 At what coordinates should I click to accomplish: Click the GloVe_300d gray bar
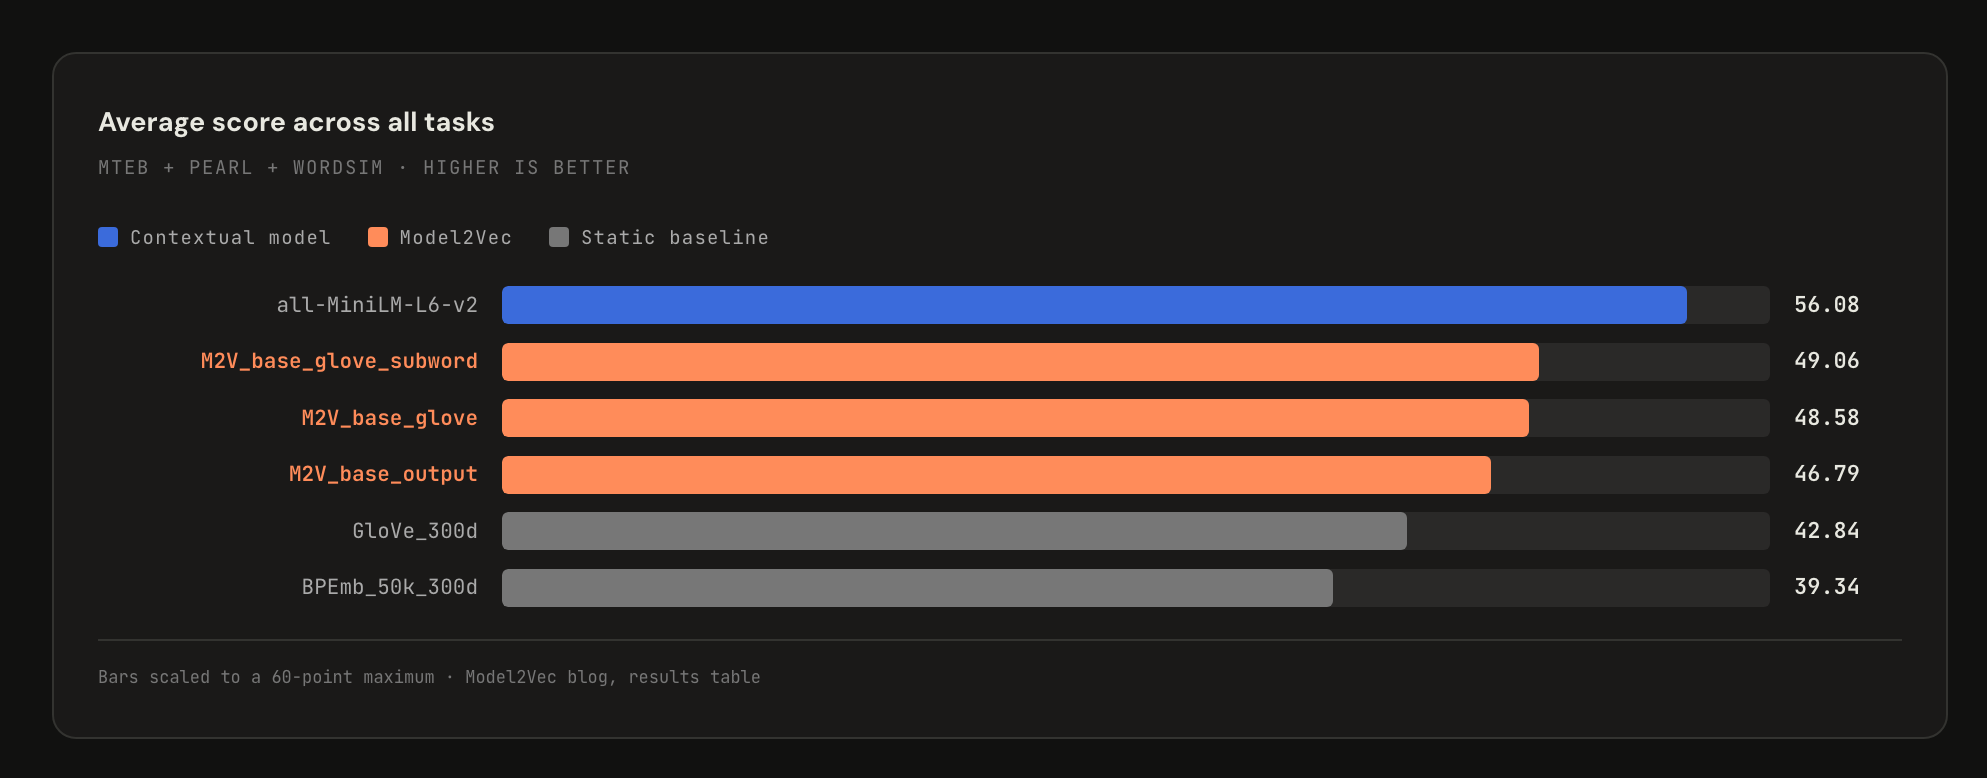(x=954, y=531)
